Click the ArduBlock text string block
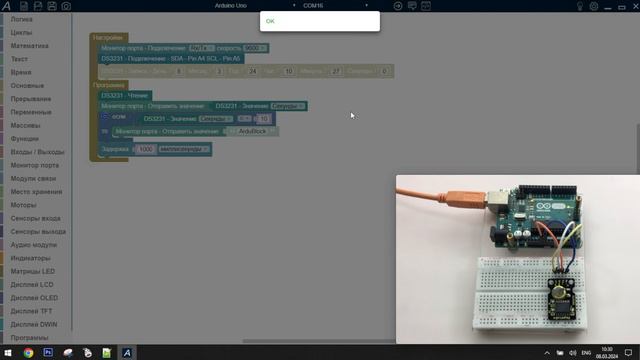This screenshot has height=360, width=640. 252,131
